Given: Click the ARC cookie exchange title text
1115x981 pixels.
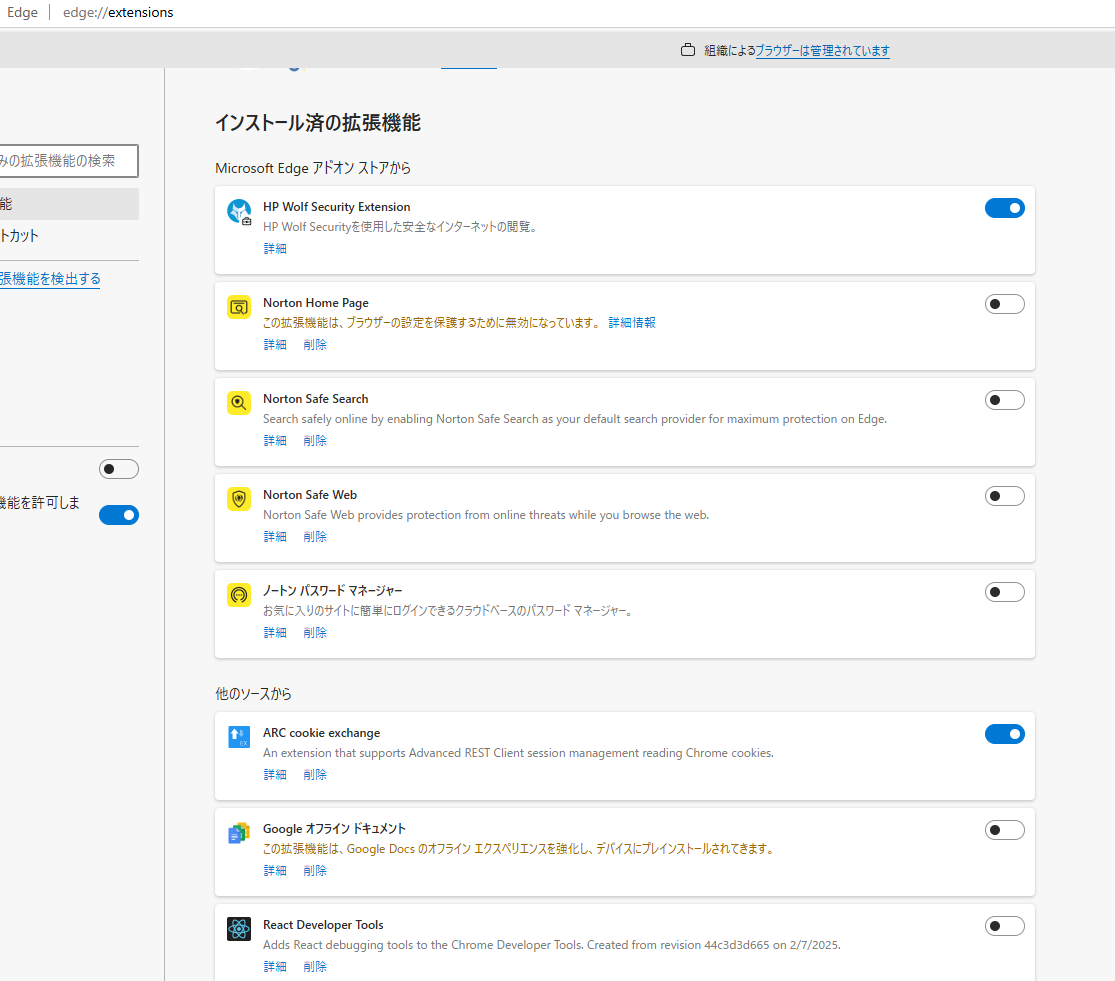Looking at the screenshot, I should tap(321, 733).
